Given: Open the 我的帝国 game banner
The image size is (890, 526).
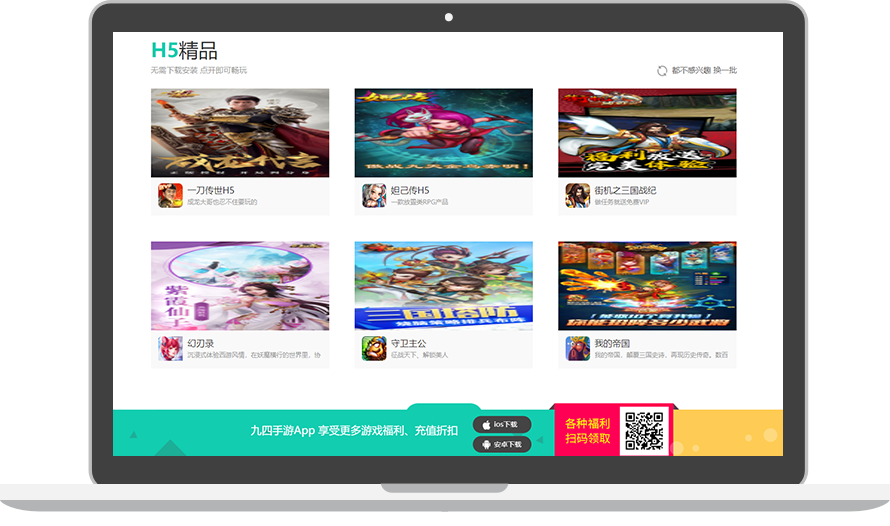Looking at the screenshot, I should tap(647, 286).
